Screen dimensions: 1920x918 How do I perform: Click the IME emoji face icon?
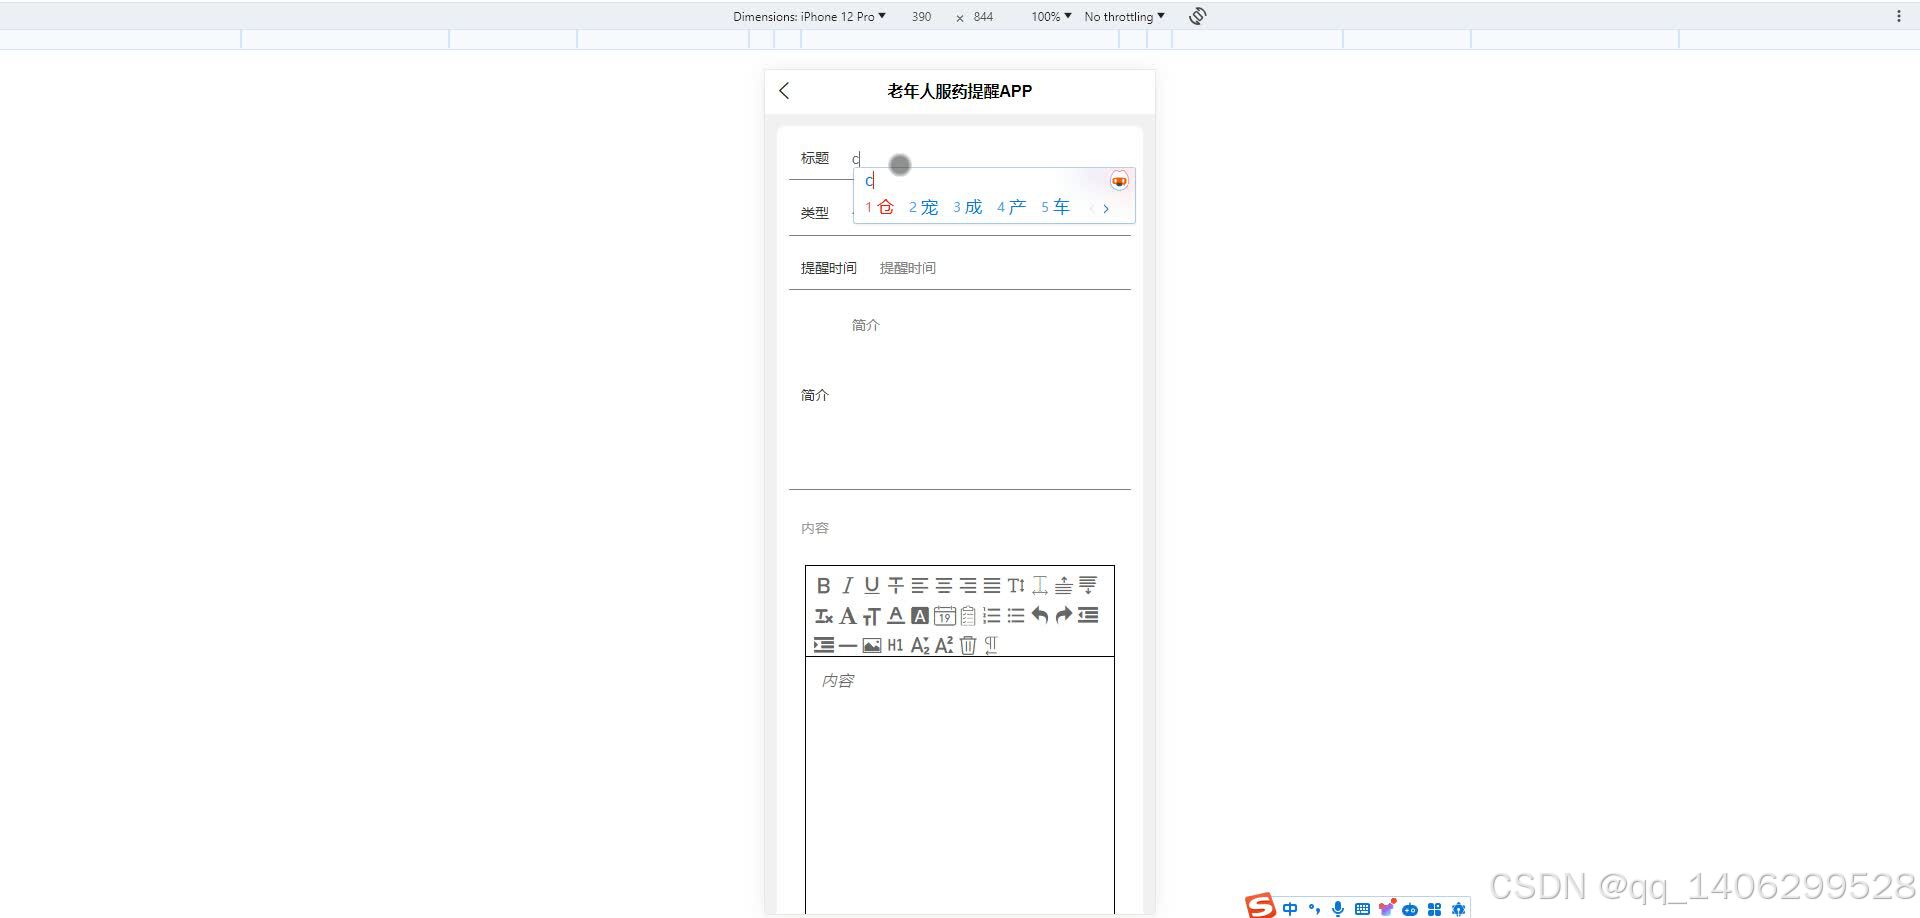(1119, 181)
